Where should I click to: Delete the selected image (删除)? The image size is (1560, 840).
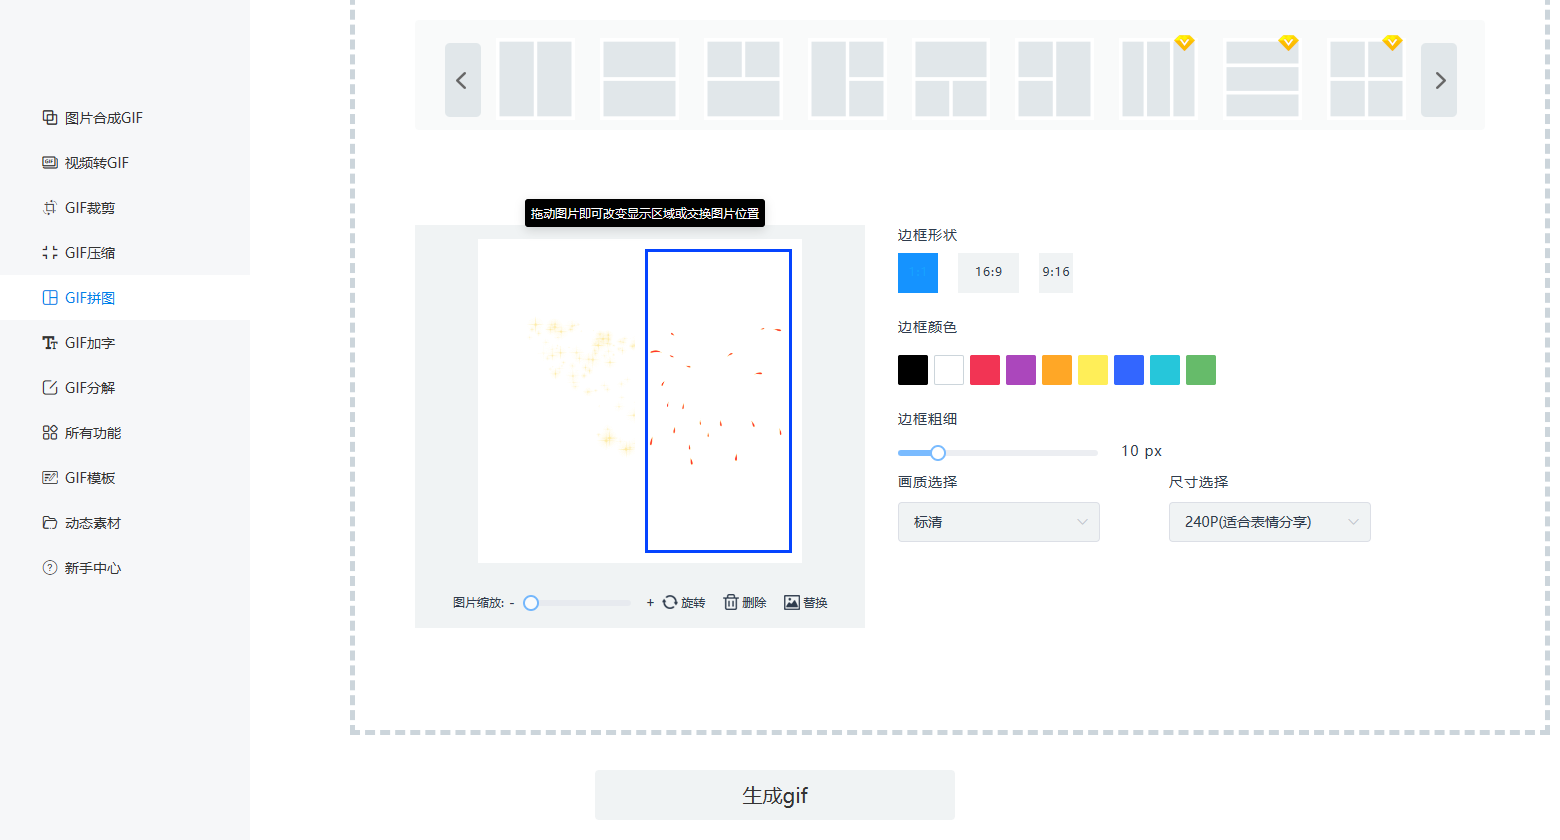(x=745, y=603)
